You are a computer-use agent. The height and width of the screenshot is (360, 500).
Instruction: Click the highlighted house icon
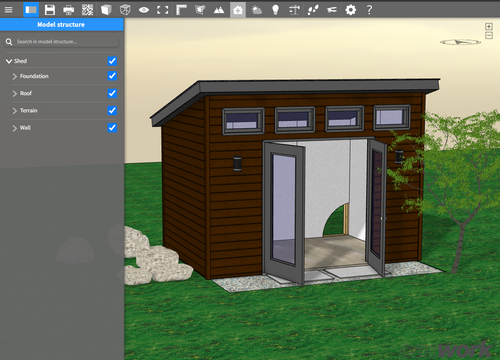(238, 10)
